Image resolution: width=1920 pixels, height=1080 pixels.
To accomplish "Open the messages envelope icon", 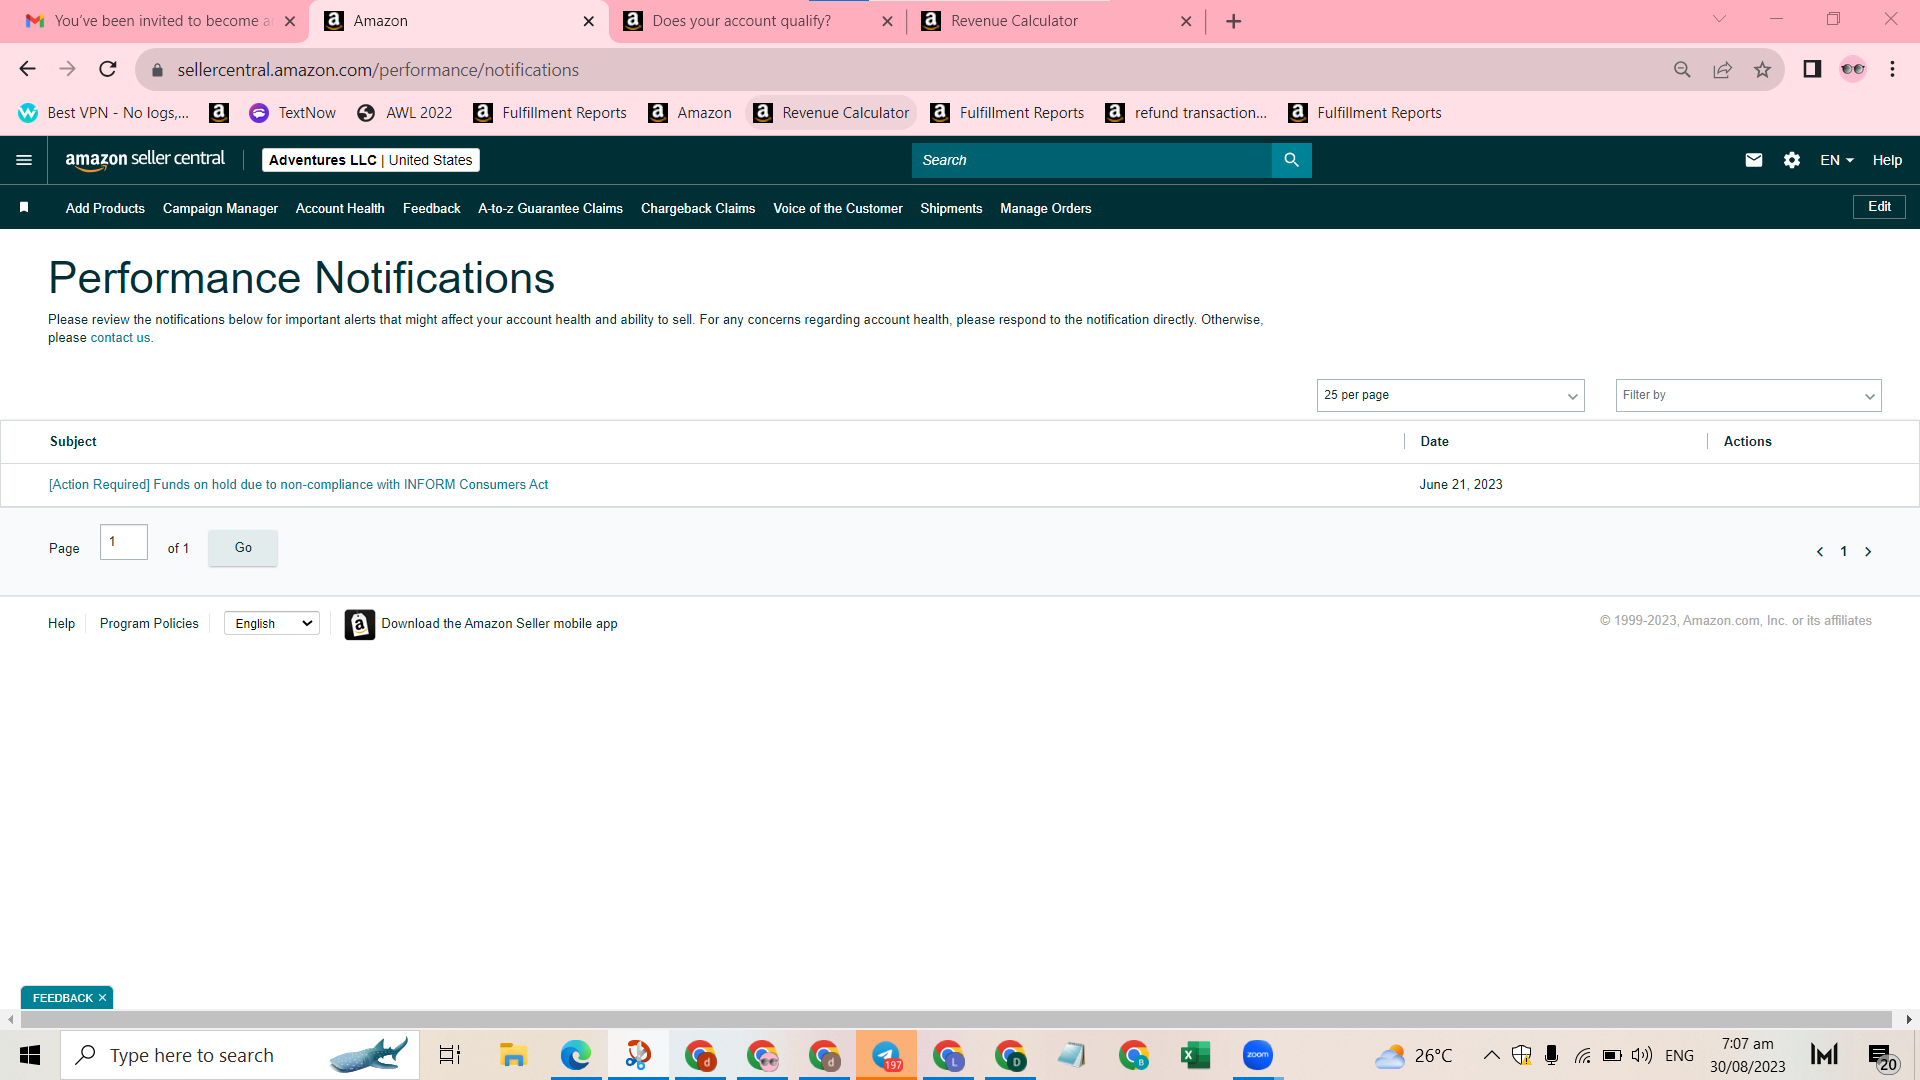I will click(1753, 160).
